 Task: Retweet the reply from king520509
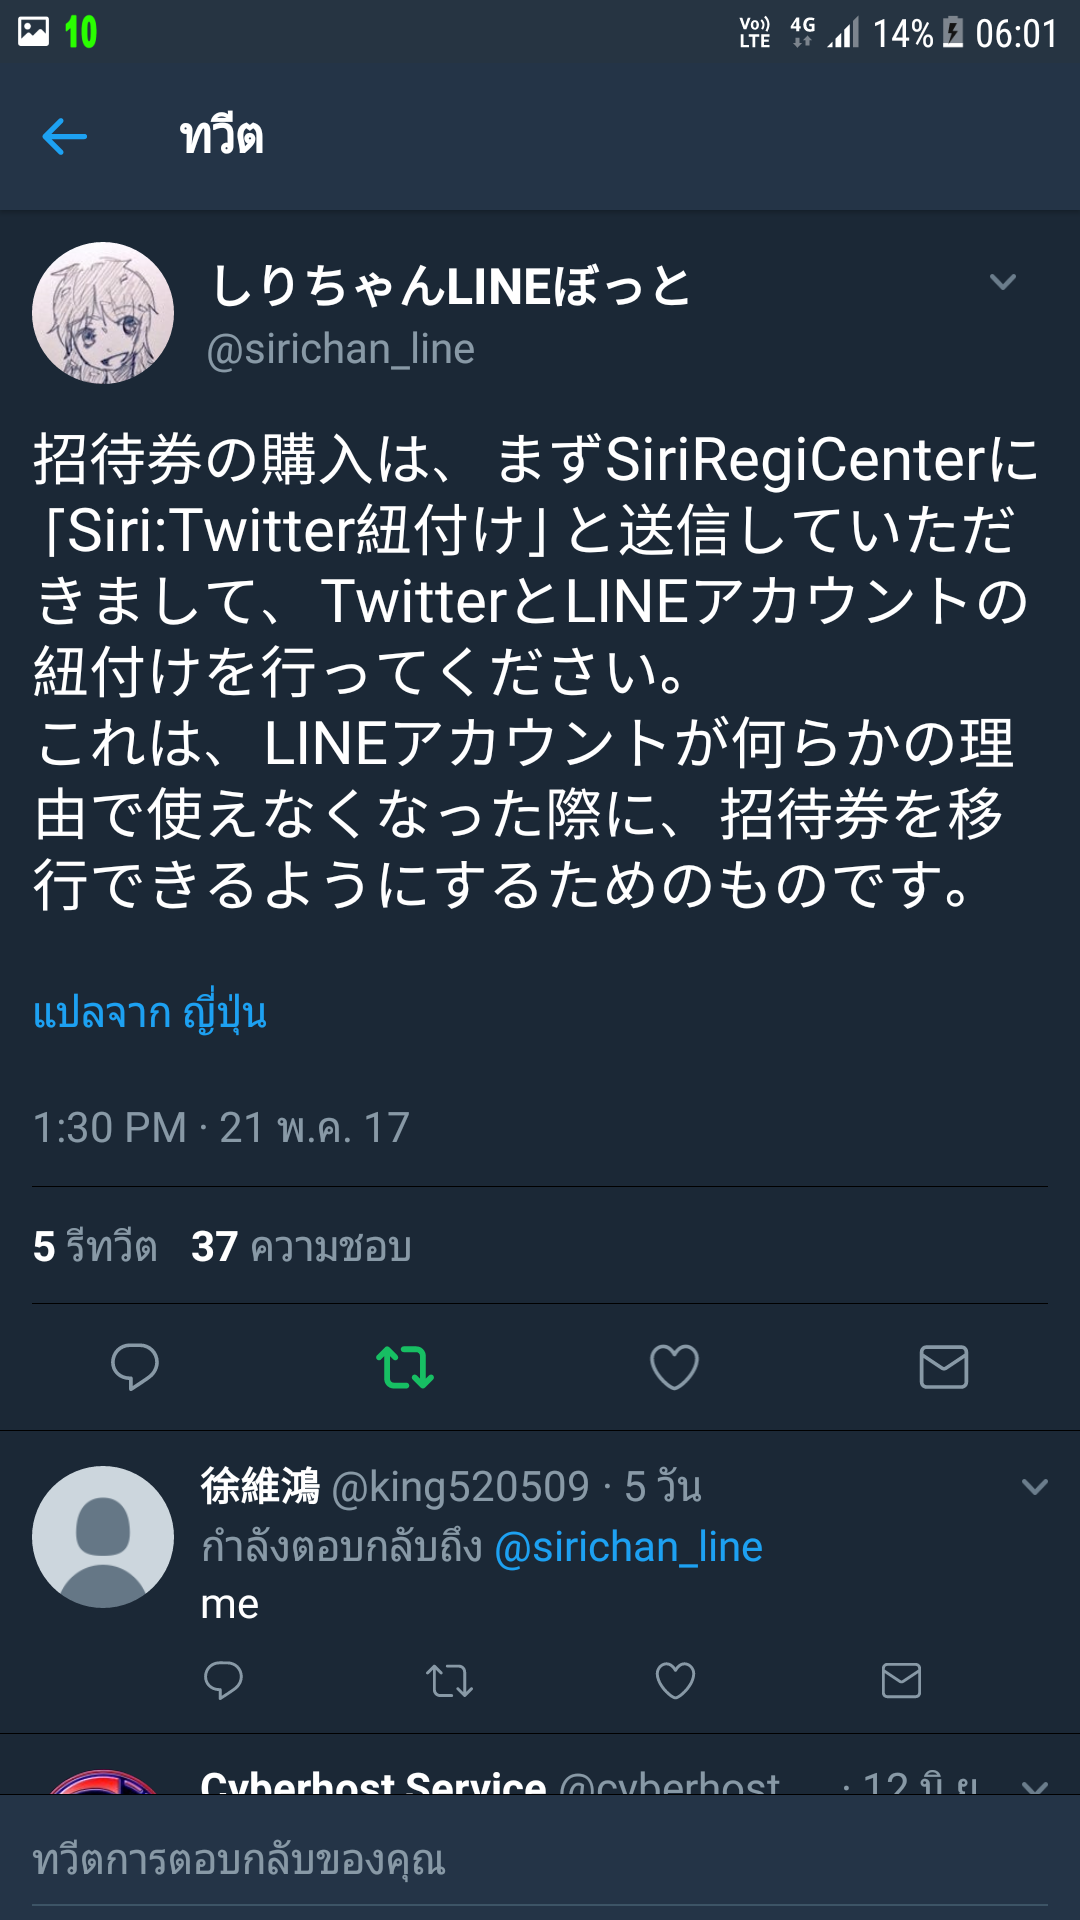pyautogui.click(x=449, y=1680)
